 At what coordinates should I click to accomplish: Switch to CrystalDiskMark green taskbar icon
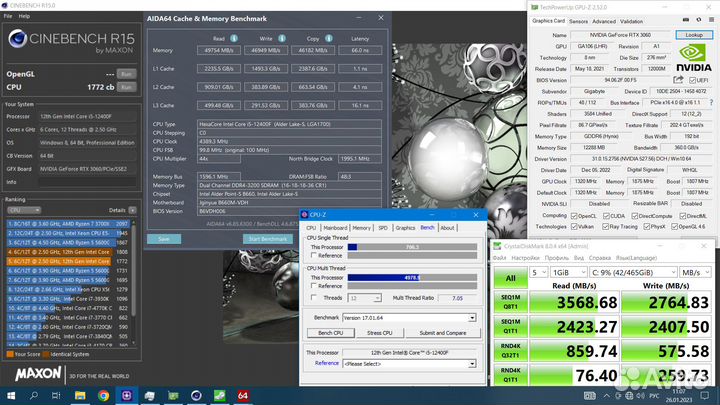point(219,395)
